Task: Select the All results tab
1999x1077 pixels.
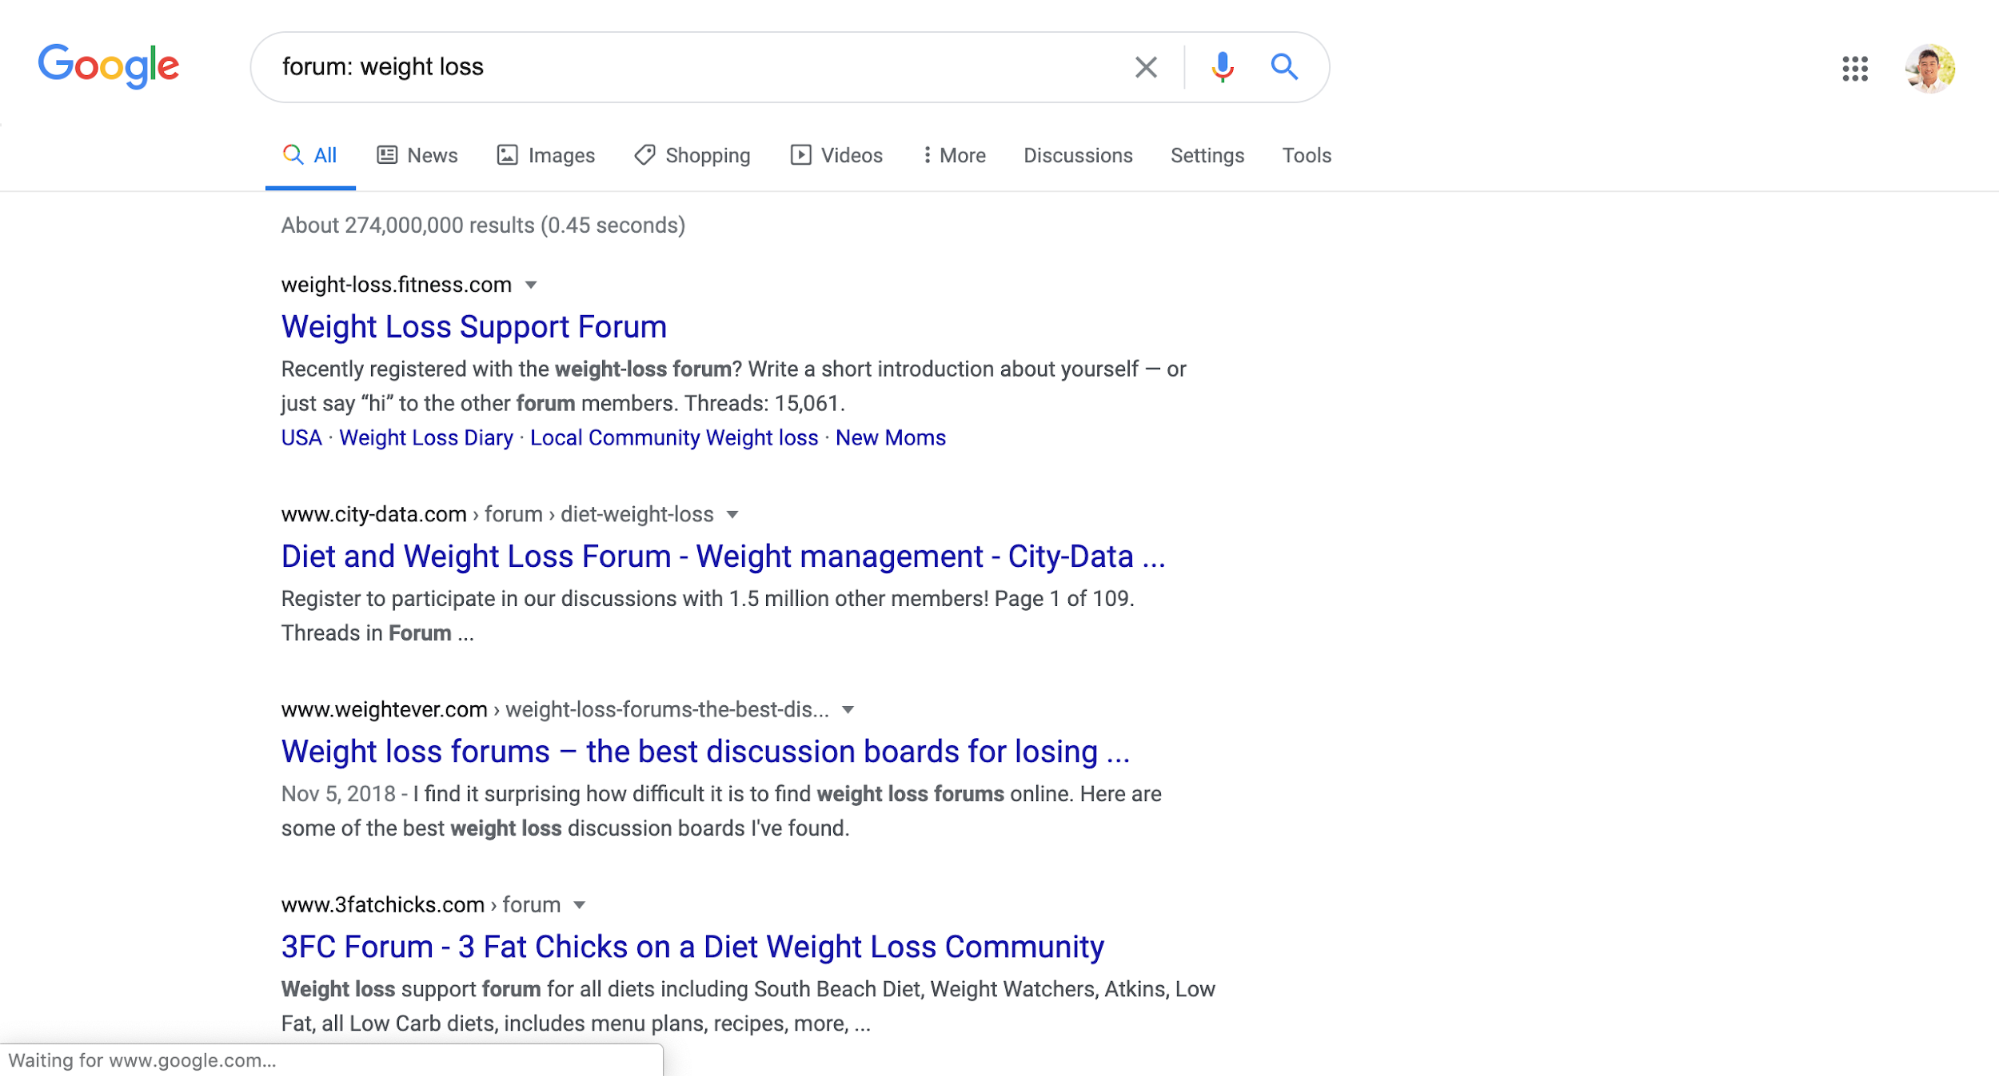Action: coord(310,156)
